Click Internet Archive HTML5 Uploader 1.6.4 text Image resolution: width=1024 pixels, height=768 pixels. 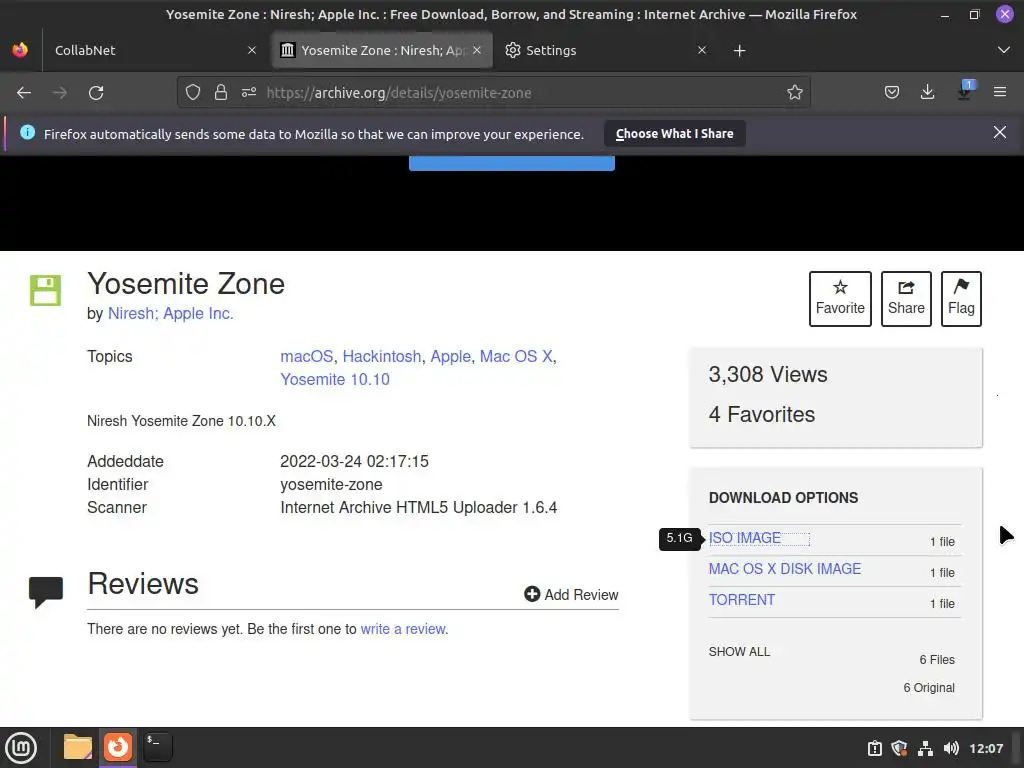[419, 507]
